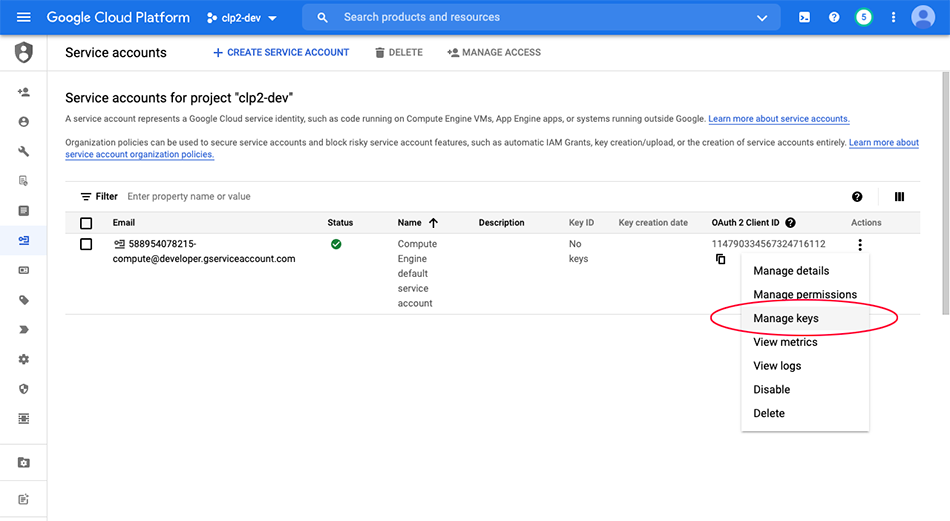Expand the clp2-dev project selector
Viewport: 950px width, 521px height.
point(242,17)
